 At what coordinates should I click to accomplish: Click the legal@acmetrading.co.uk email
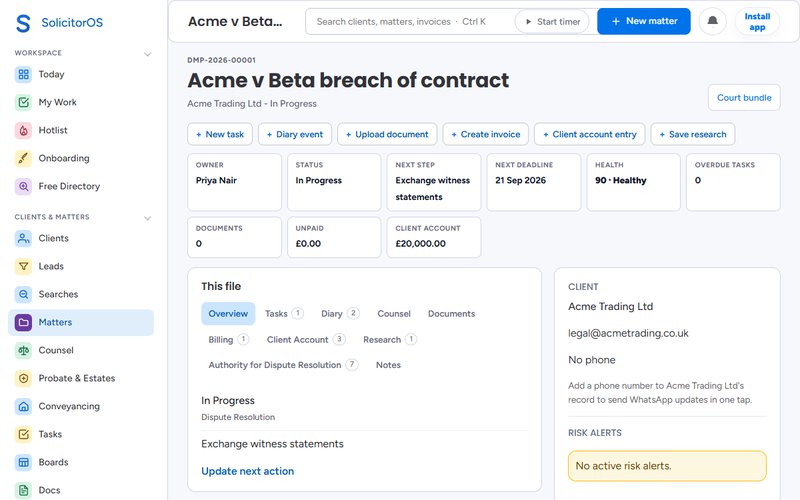tap(628, 334)
